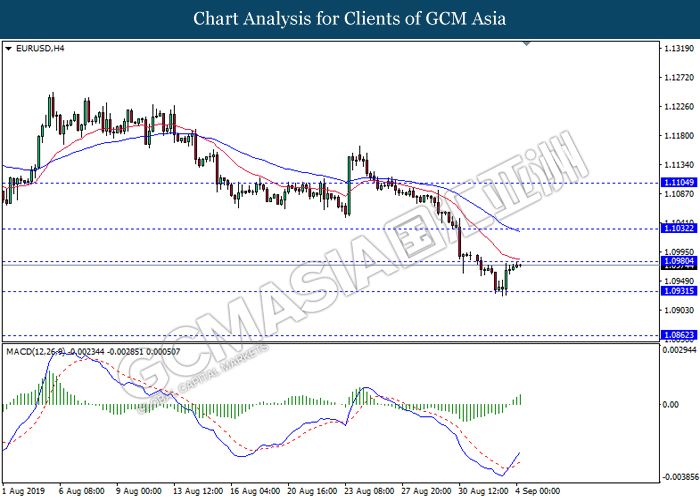
Task: Select the 1.10322 price level label
Action: coord(678,228)
